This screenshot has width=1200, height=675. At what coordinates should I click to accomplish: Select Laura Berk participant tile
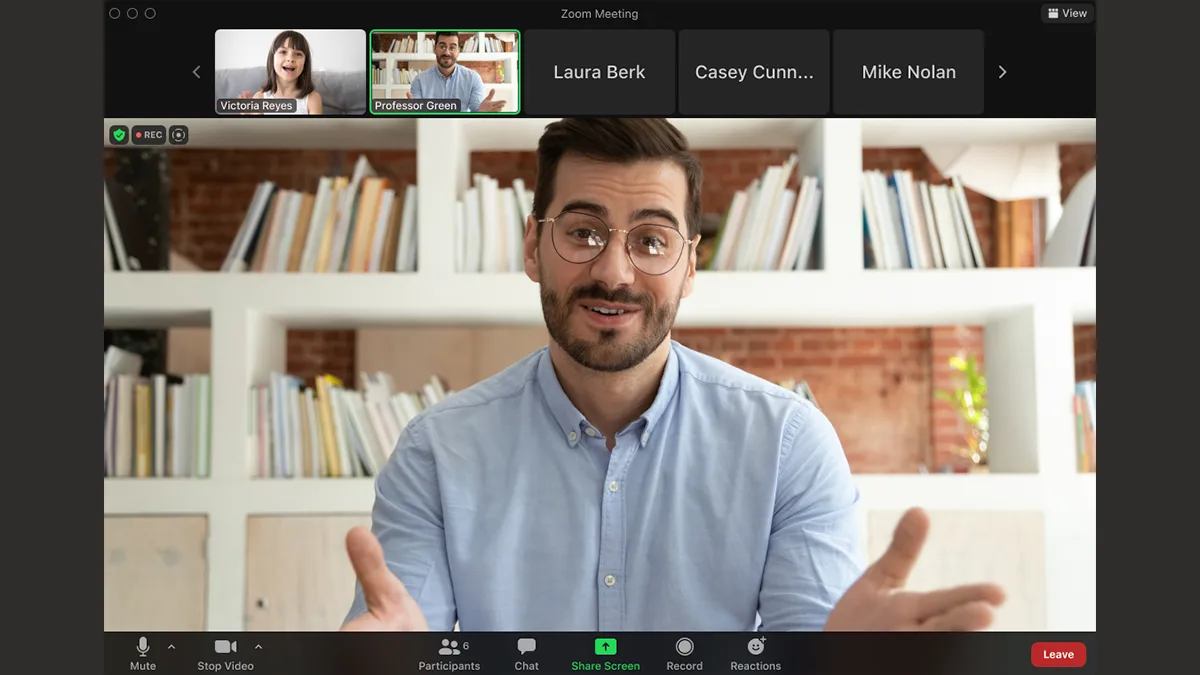point(599,72)
